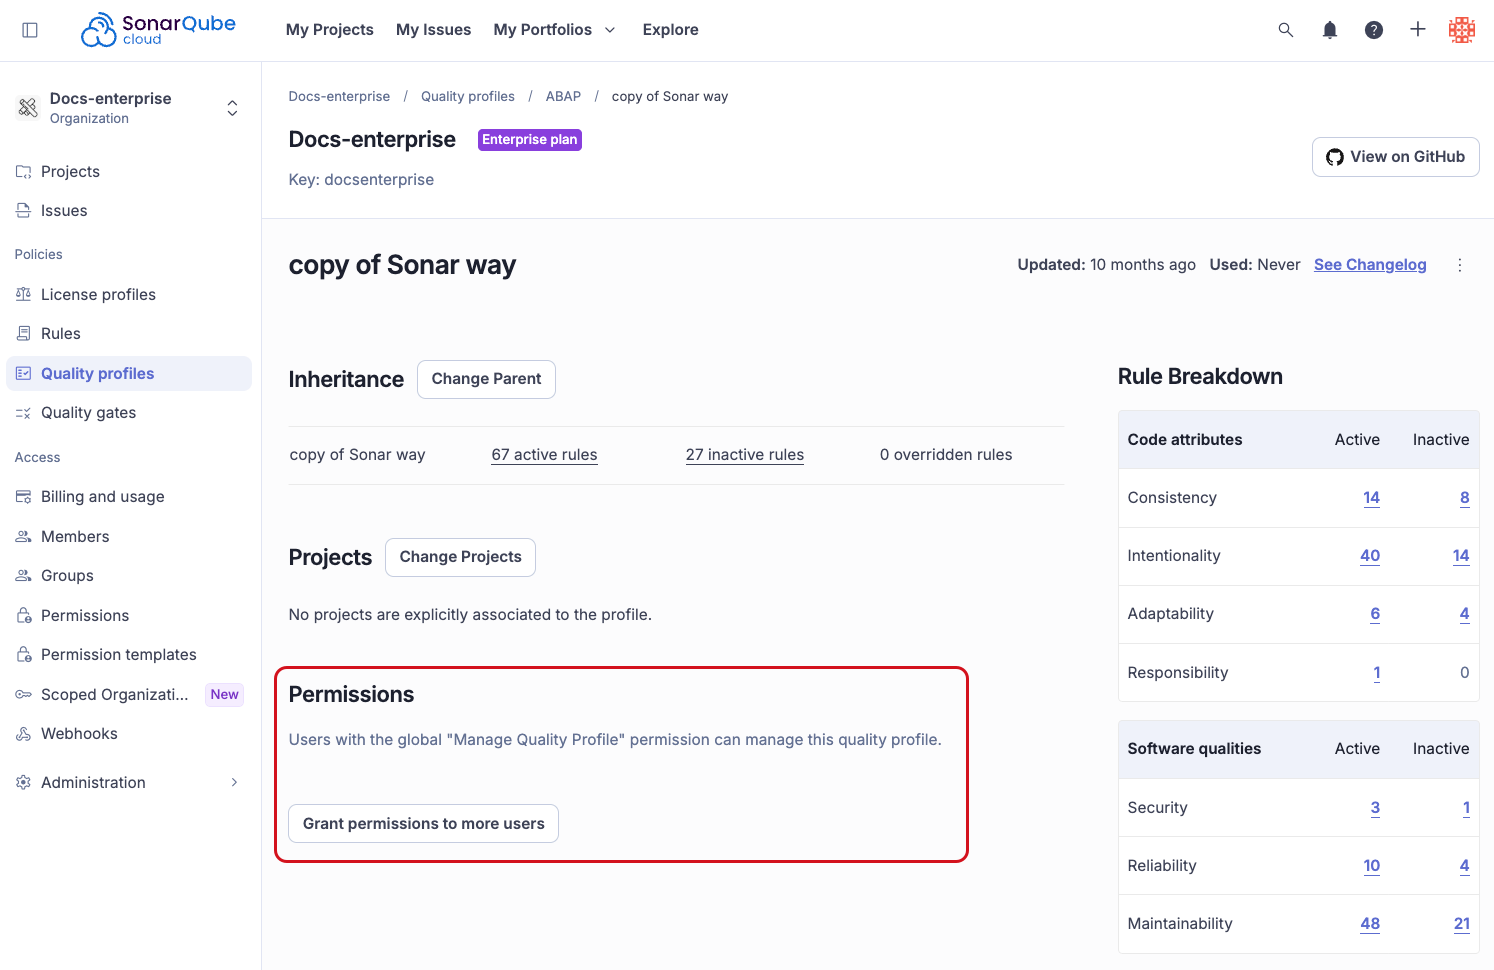
Task: Go to My Projects
Action: coord(330,30)
